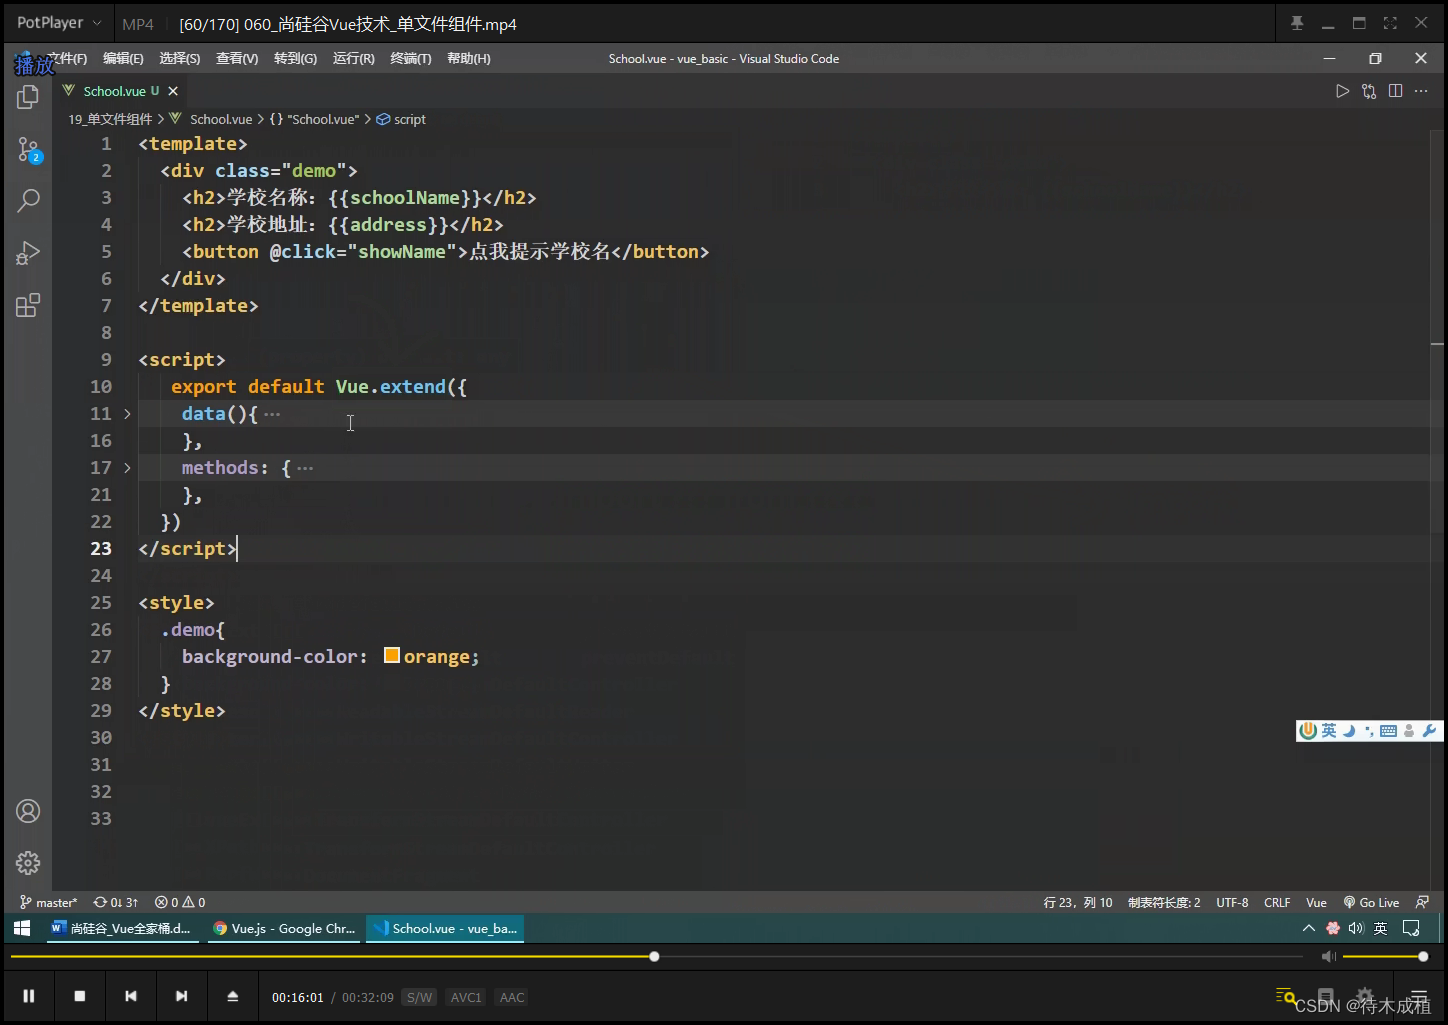The height and width of the screenshot is (1025, 1448).
Task: Open the Source Control view with badge 2
Action: point(28,151)
